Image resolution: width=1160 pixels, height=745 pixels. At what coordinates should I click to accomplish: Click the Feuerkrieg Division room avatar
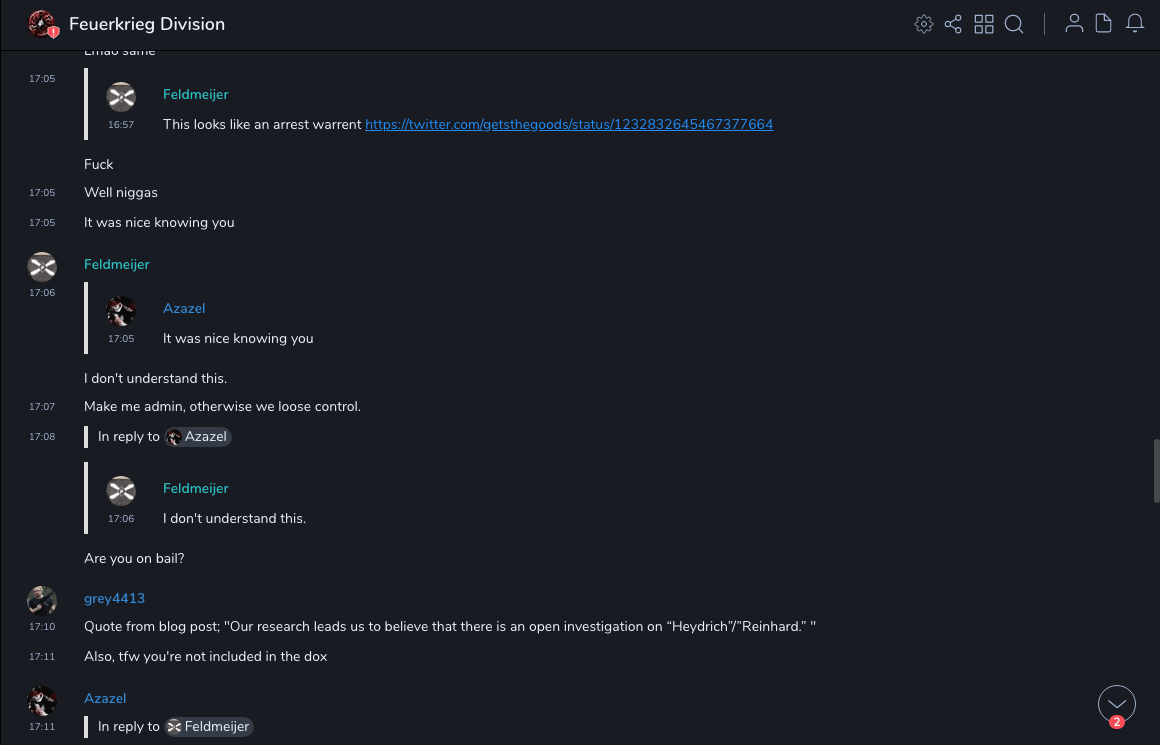[42, 24]
